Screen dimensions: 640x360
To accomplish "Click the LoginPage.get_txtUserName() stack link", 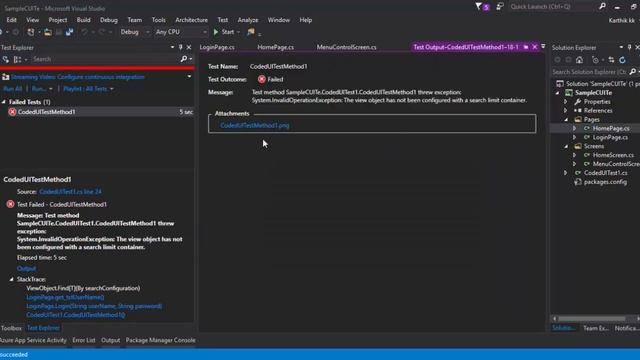I will [65, 297].
